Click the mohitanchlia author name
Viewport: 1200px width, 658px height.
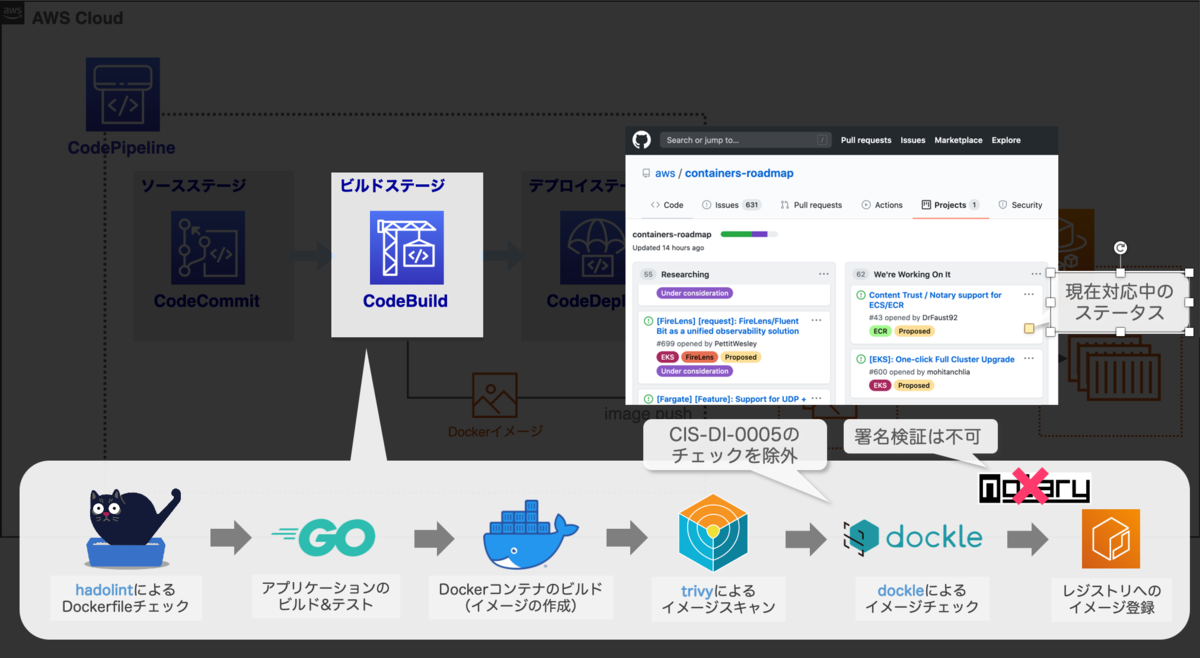tap(949, 372)
